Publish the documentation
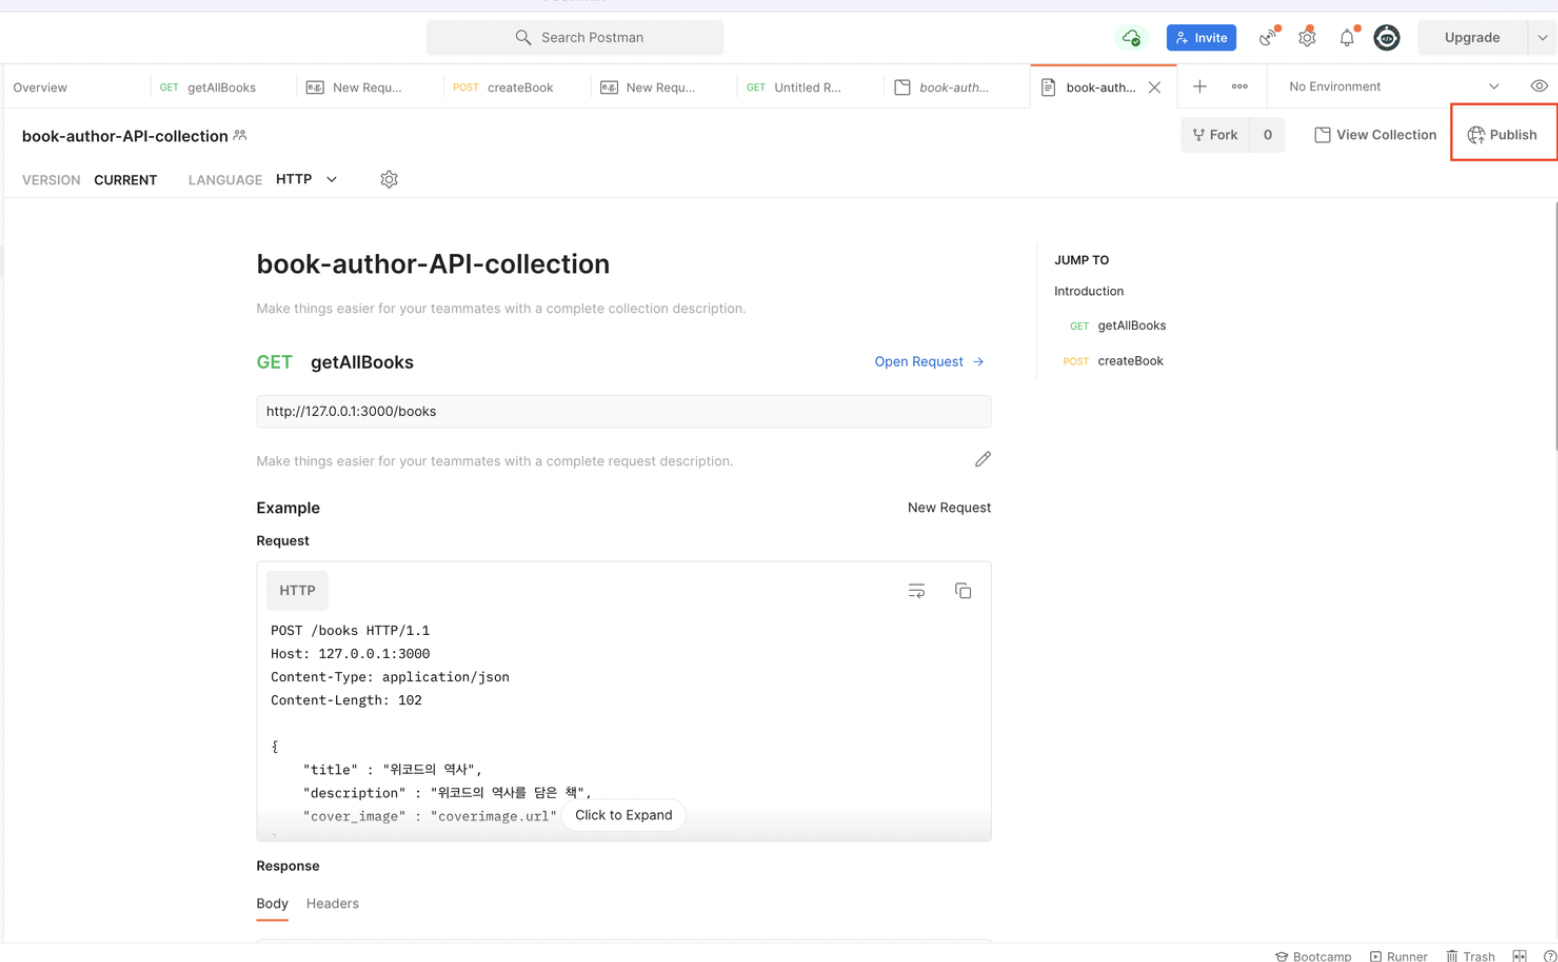Image resolution: width=1558 pixels, height=962 pixels. click(x=1502, y=135)
